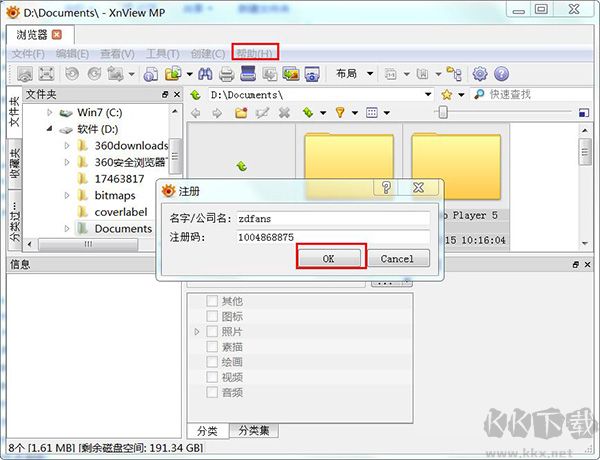600x460 pixels.
Task: Click the 注册码 input field
Action: pos(333,237)
